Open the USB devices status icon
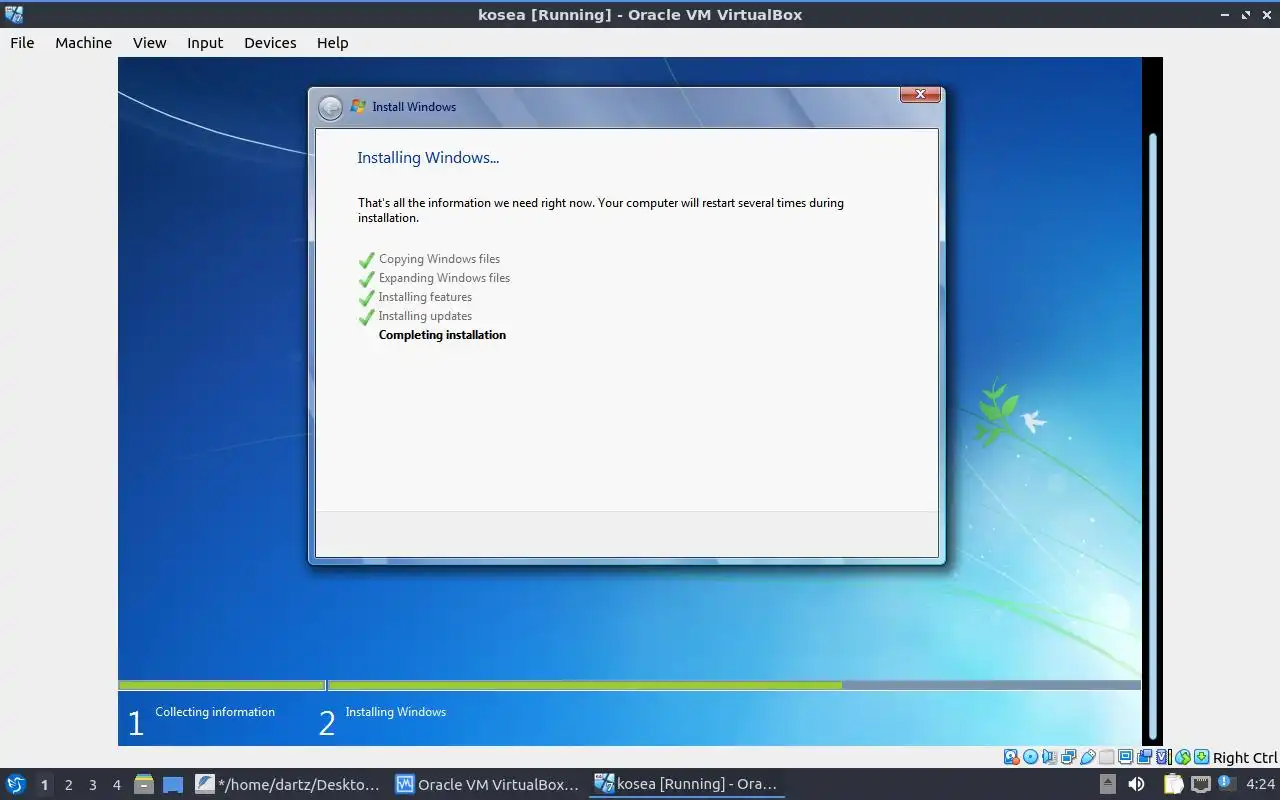 click(x=1088, y=757)
